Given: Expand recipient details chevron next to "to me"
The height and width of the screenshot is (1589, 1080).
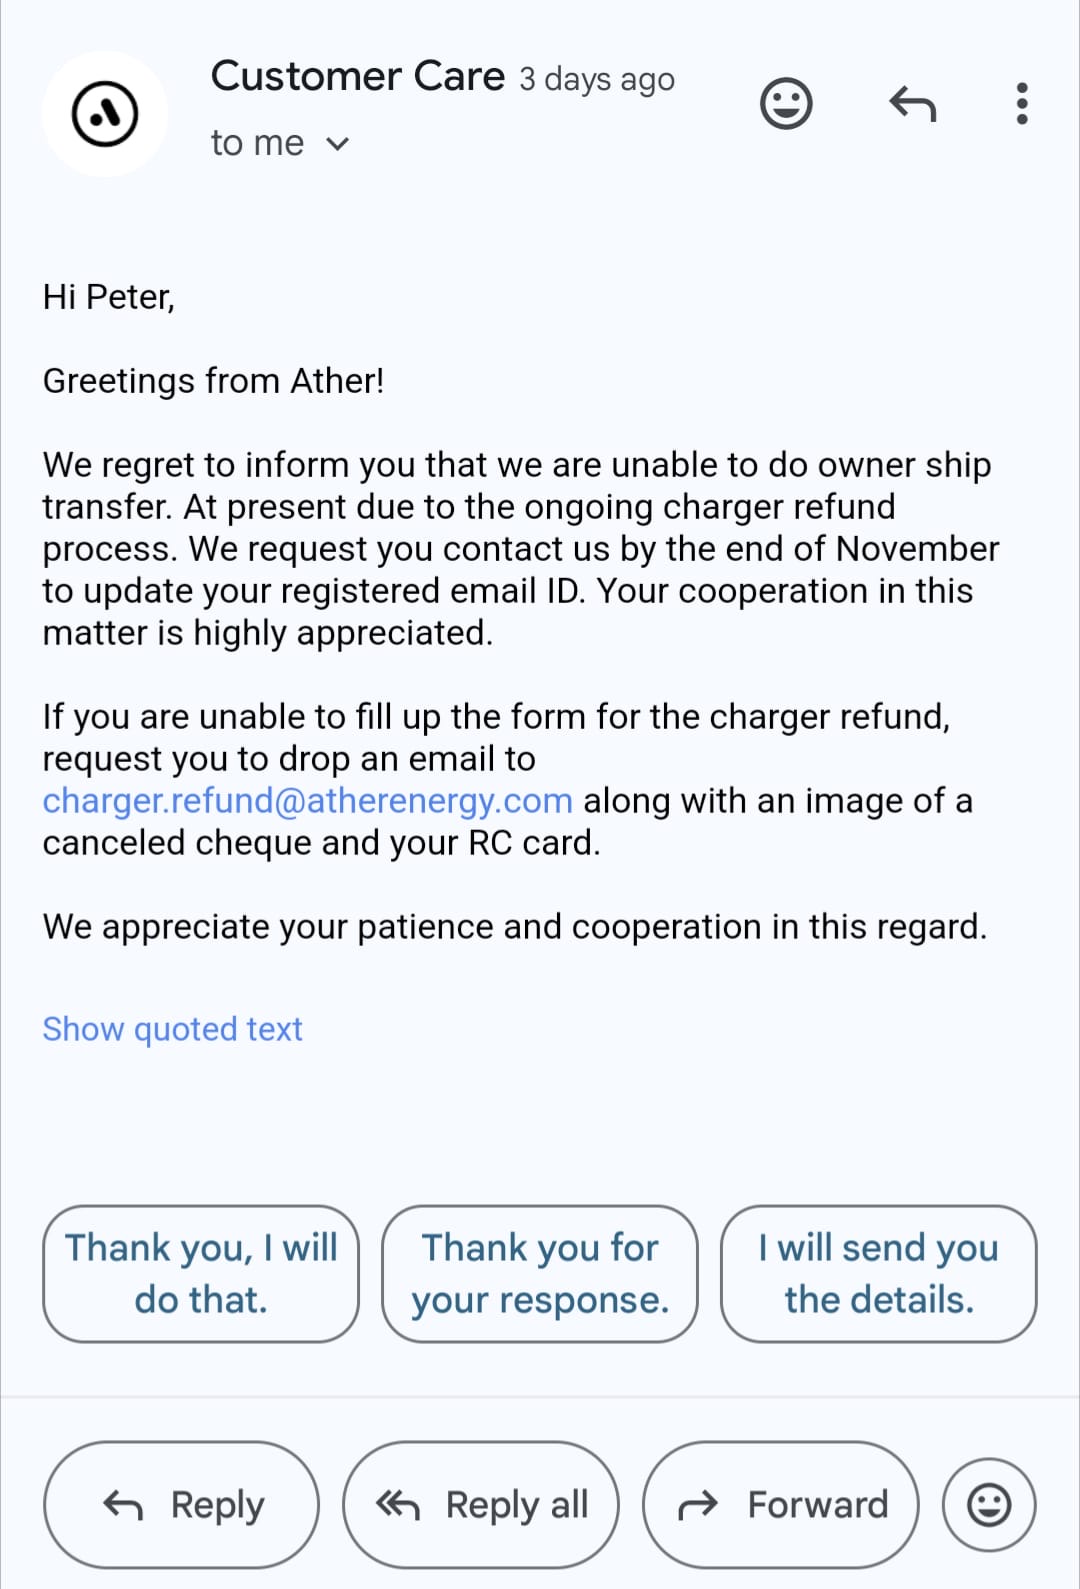Looking at the screenshot, I should point(338,144).
